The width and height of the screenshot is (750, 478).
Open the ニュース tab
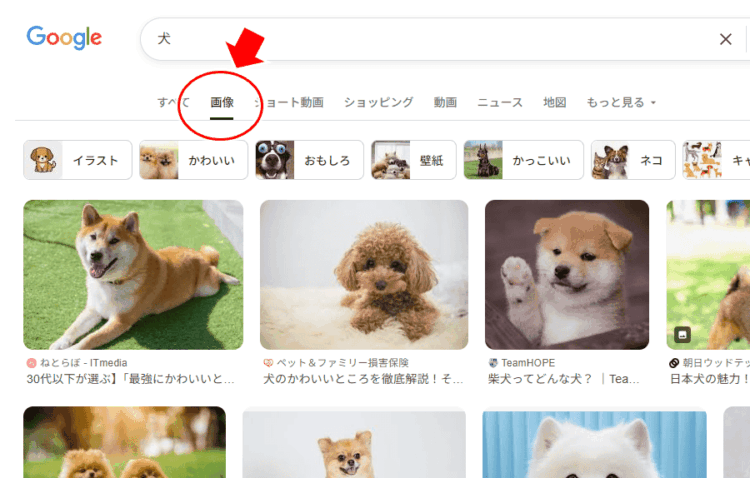(500, 102)
